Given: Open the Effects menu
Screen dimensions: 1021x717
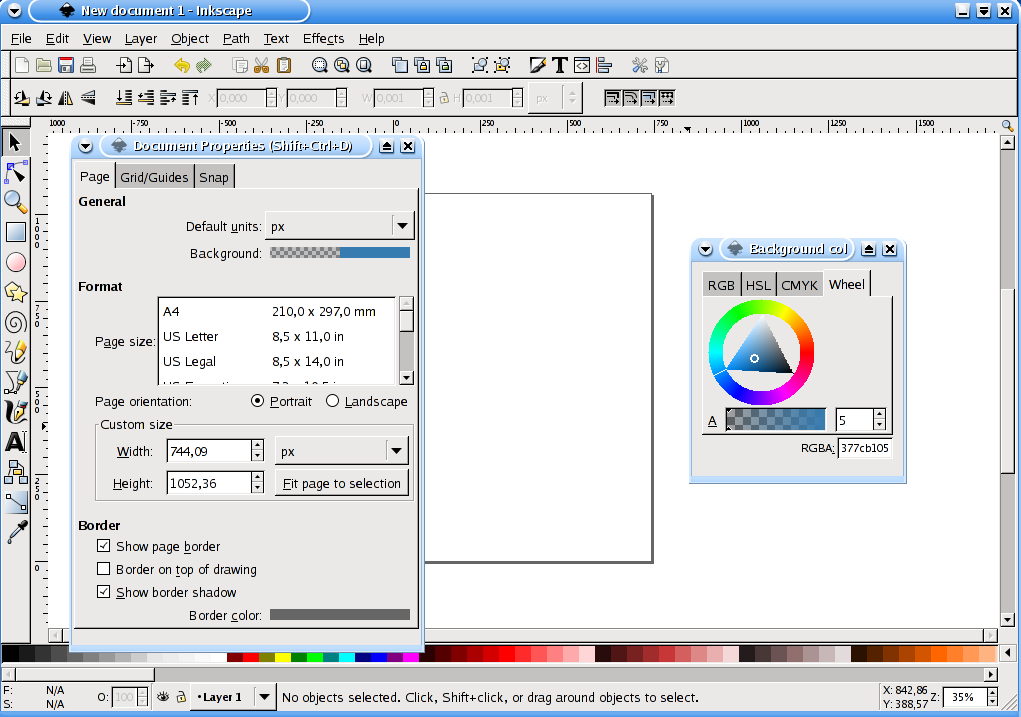Looking at the screenshot, I should [324, 38].
